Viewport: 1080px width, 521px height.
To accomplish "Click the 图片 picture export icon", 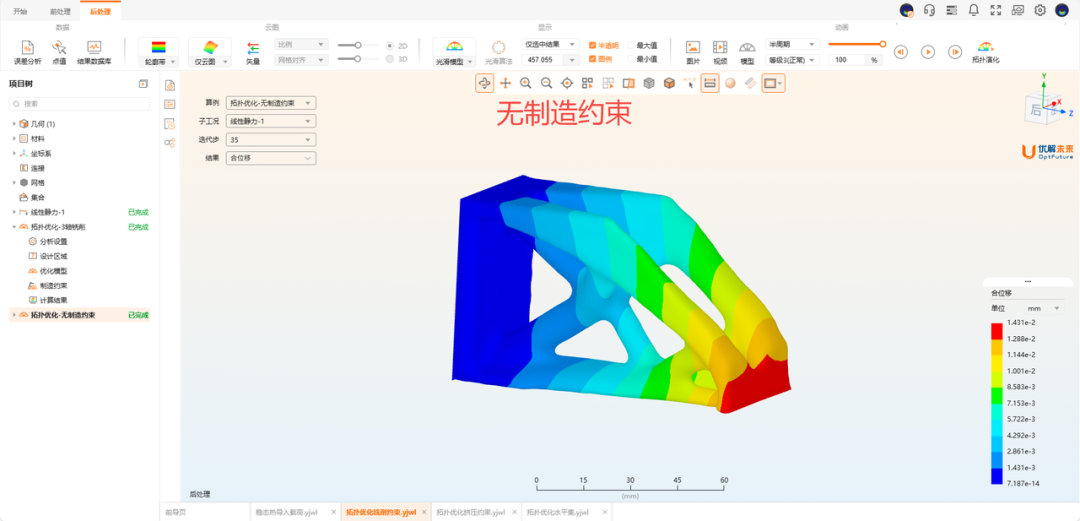I will (693, 51).
